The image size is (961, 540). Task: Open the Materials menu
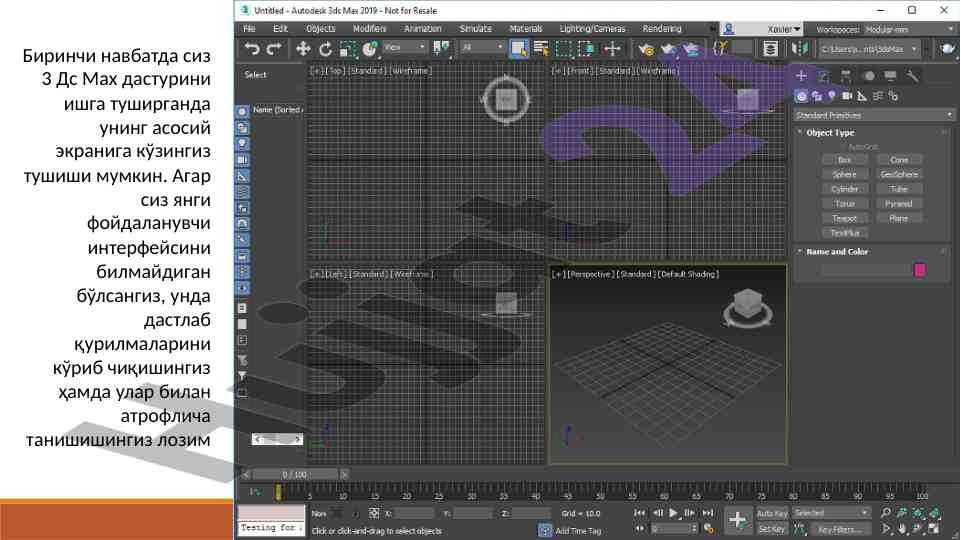pos(526,29)
